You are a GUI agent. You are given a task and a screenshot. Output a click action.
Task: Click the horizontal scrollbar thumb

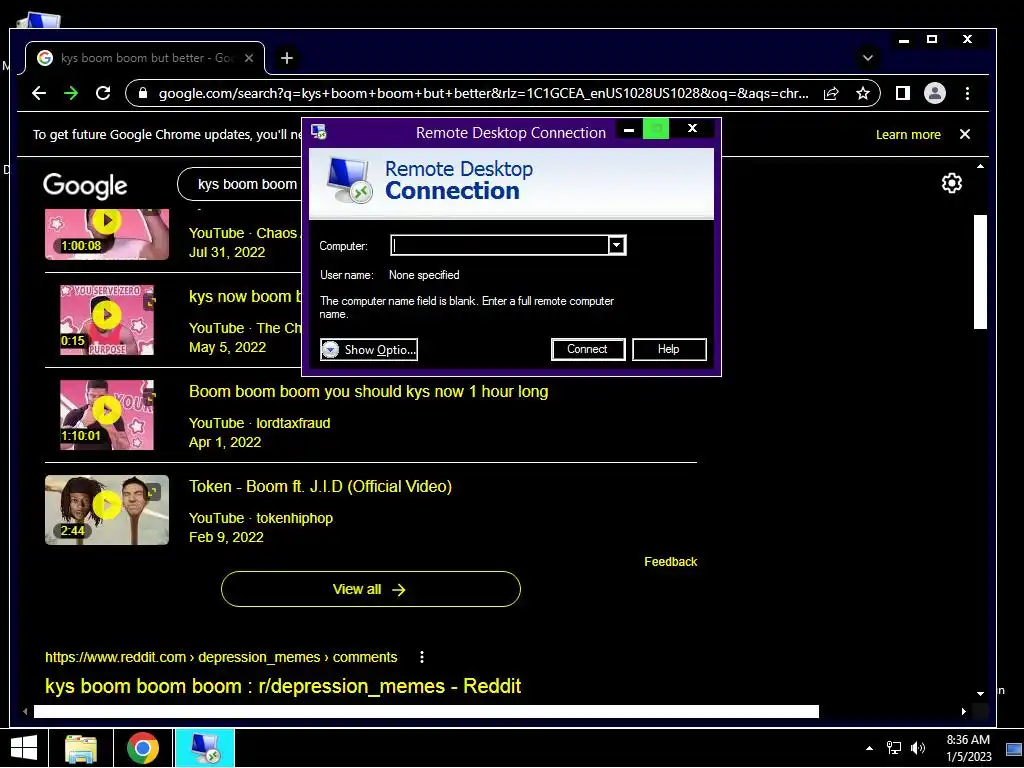[426, 711]
